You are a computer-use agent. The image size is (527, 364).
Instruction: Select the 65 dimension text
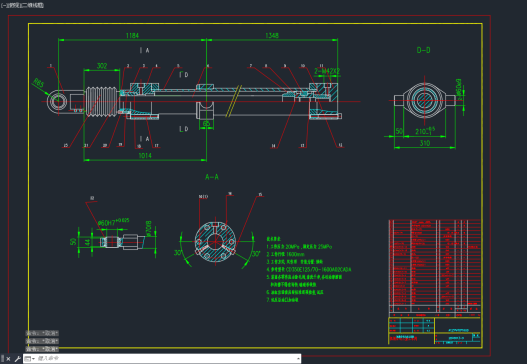tap(206, 123)
